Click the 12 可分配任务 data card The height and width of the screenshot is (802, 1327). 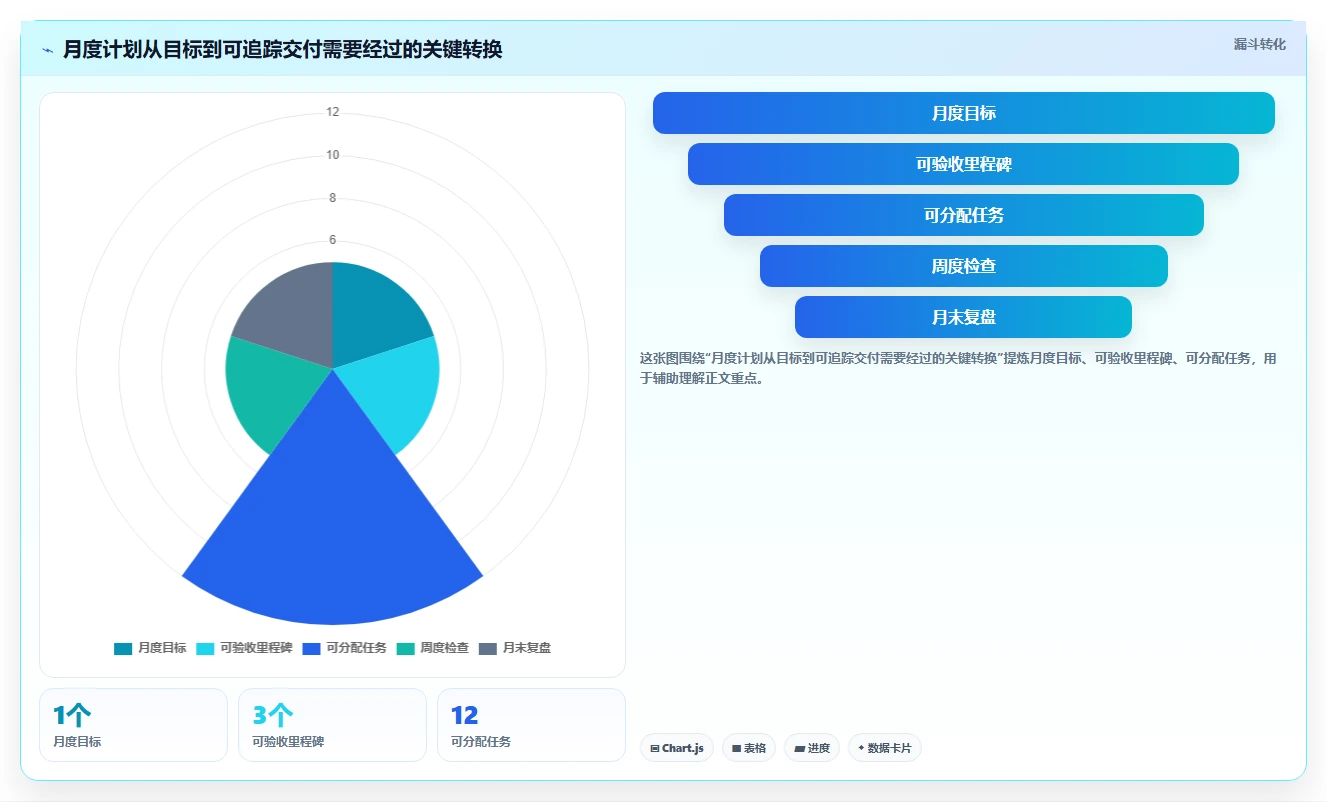coord(531,725)
